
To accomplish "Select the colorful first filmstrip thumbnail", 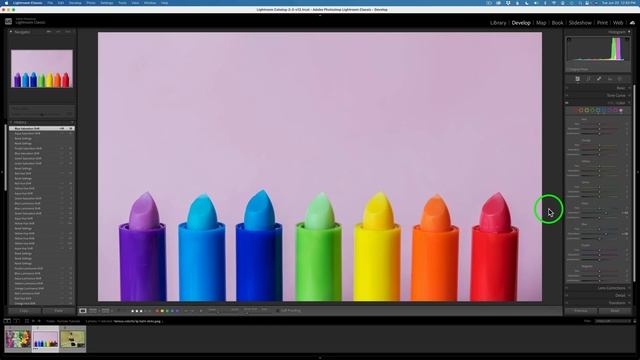I will pyautogui.click(x=18, y=338).
